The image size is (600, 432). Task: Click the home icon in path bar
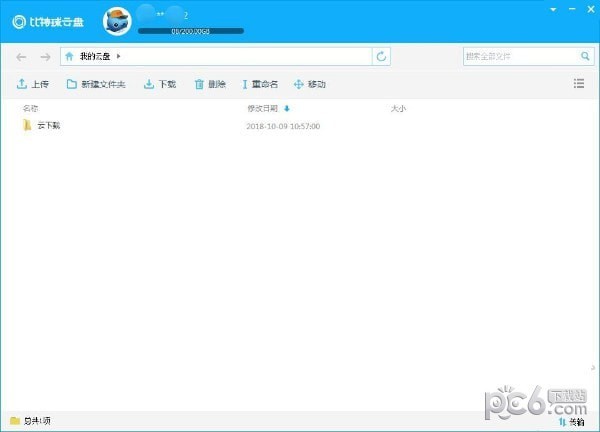tap(69, 57)
